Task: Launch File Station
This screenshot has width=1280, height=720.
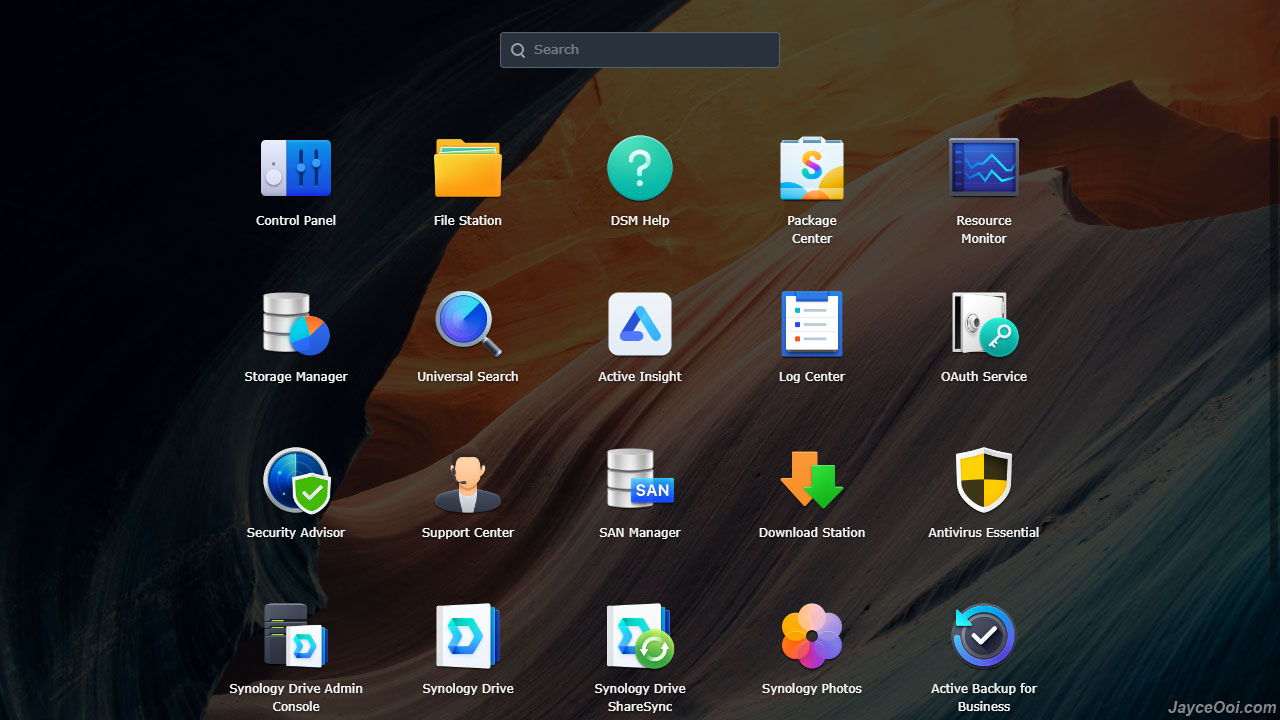Action: 468,168
